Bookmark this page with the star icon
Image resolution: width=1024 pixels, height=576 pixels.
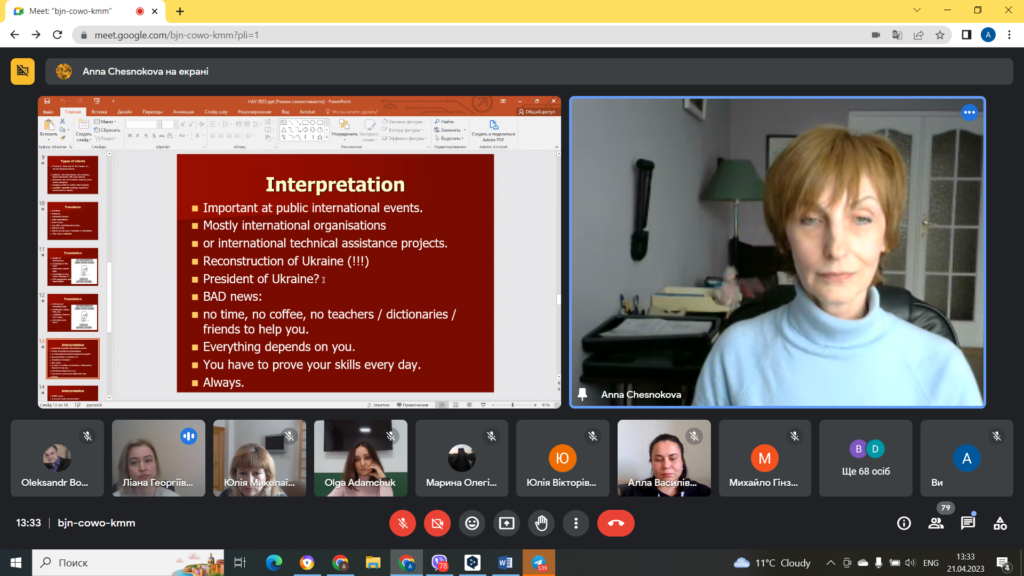pyautogui.click(x=940, y=34)
